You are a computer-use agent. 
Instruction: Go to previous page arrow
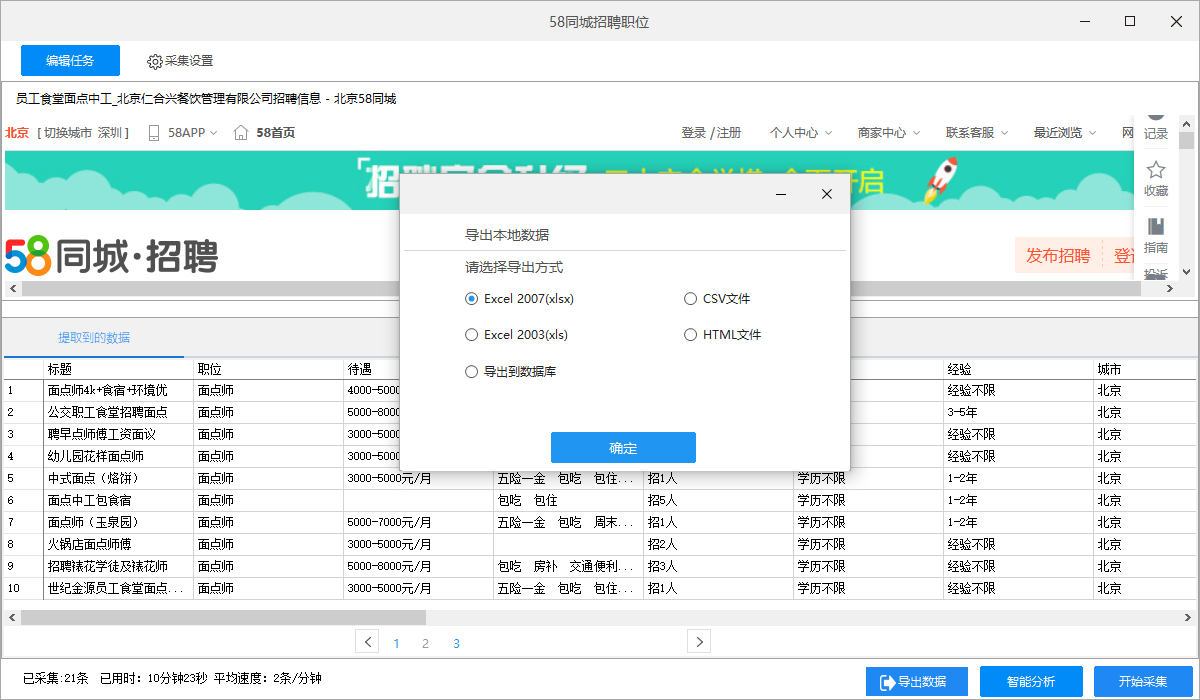click(368, 642)
